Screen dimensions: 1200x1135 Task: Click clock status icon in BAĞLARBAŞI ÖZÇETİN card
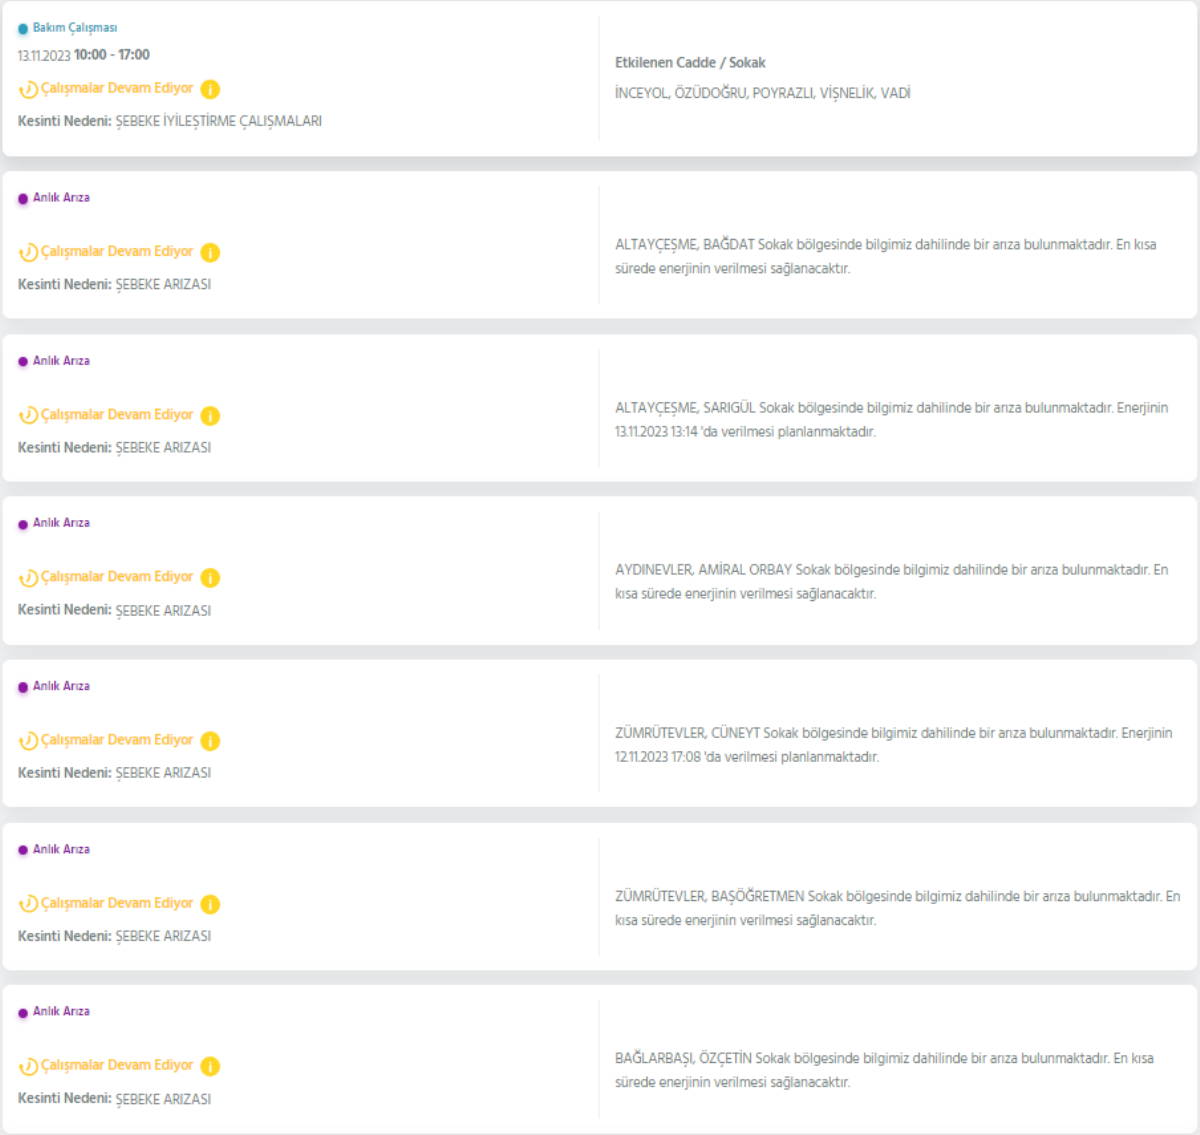coord(28,1066)
